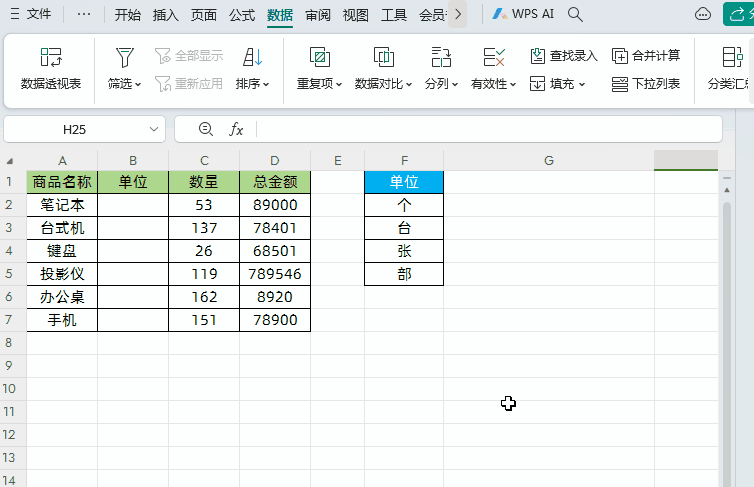754x487 pixels.
Task: Click cell with 台式机
Action: pyautogui.click(x=62, y=228)
